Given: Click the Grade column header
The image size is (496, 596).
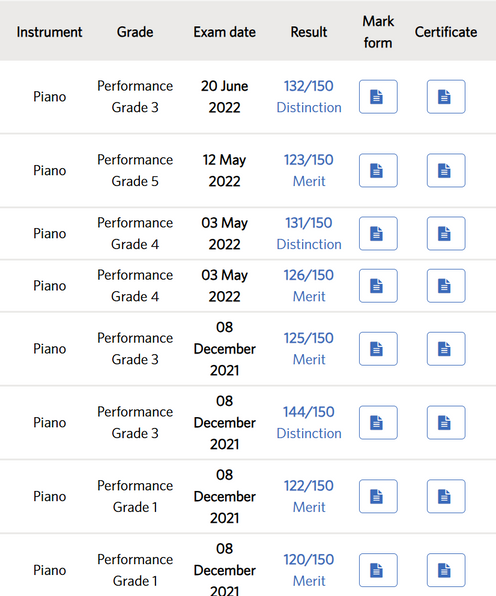Looking at the screenshot, I should tap(135, 32).
